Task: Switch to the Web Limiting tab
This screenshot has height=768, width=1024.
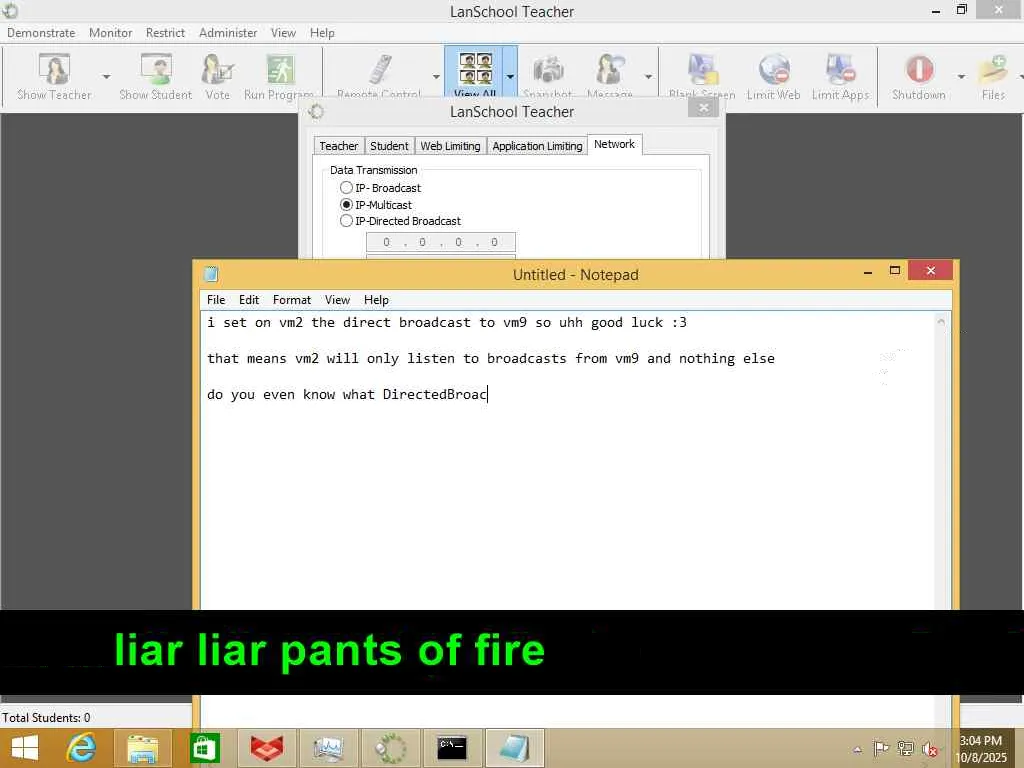Action: pos(451,146)
